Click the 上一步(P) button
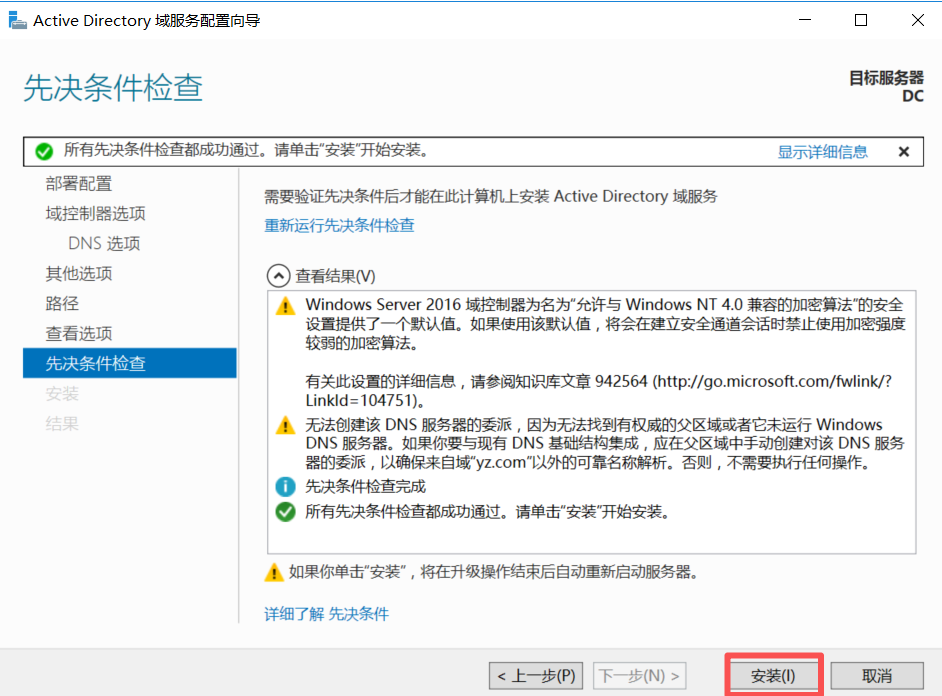 [536, 676]
